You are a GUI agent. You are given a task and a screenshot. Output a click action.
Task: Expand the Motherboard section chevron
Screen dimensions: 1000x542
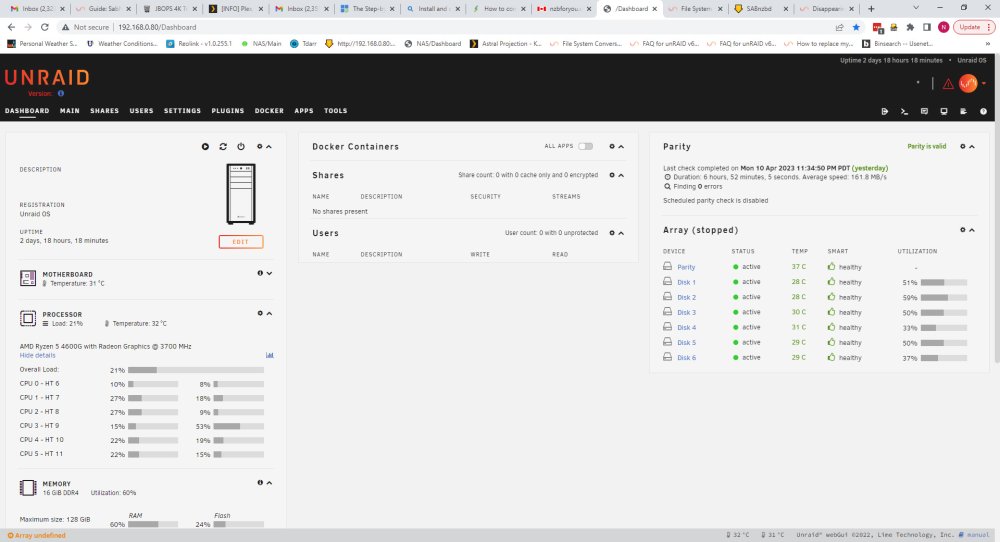coord(269,273)
